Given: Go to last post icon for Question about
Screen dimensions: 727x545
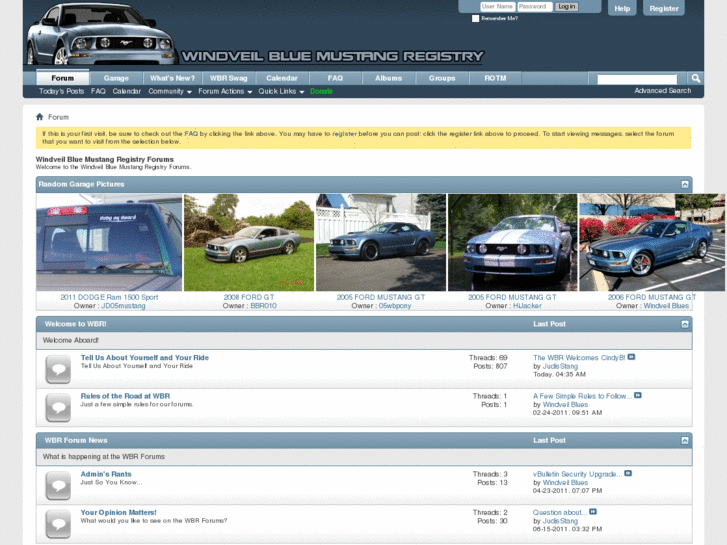Looking at the screenshot, I should click(593, 512).
